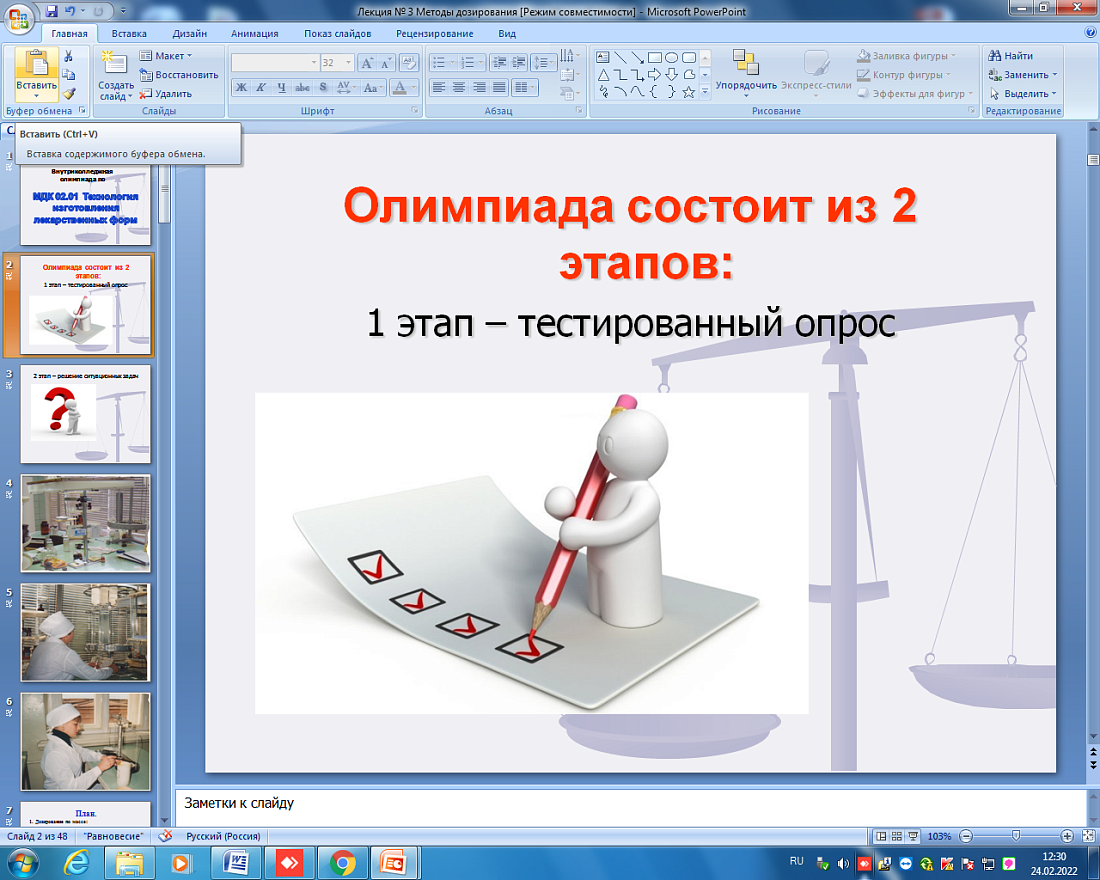Toggle italic with the К button

point(261,87)
